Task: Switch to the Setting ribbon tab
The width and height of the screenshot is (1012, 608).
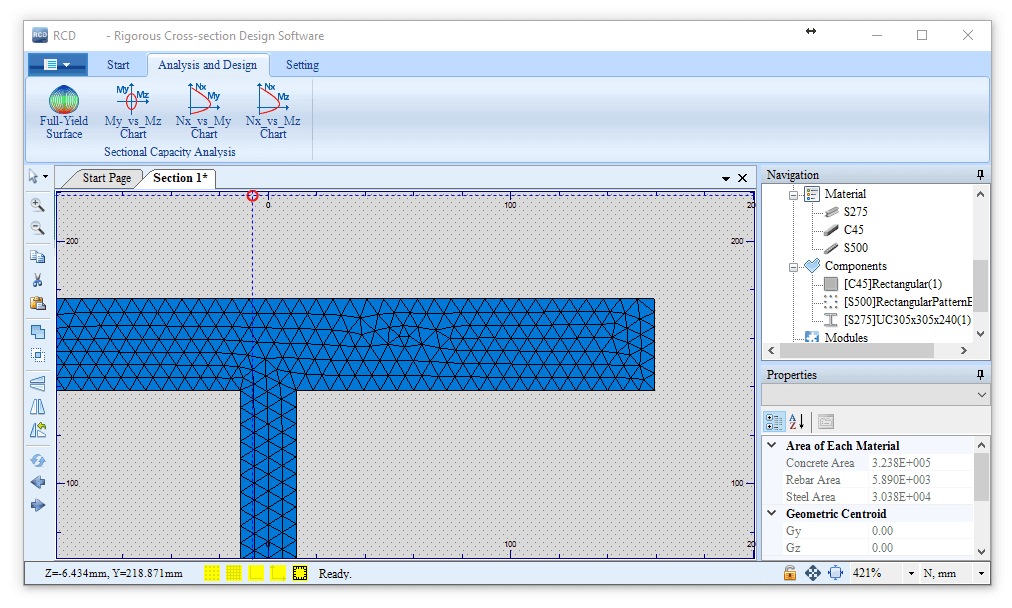Action: tap(302, 65)
